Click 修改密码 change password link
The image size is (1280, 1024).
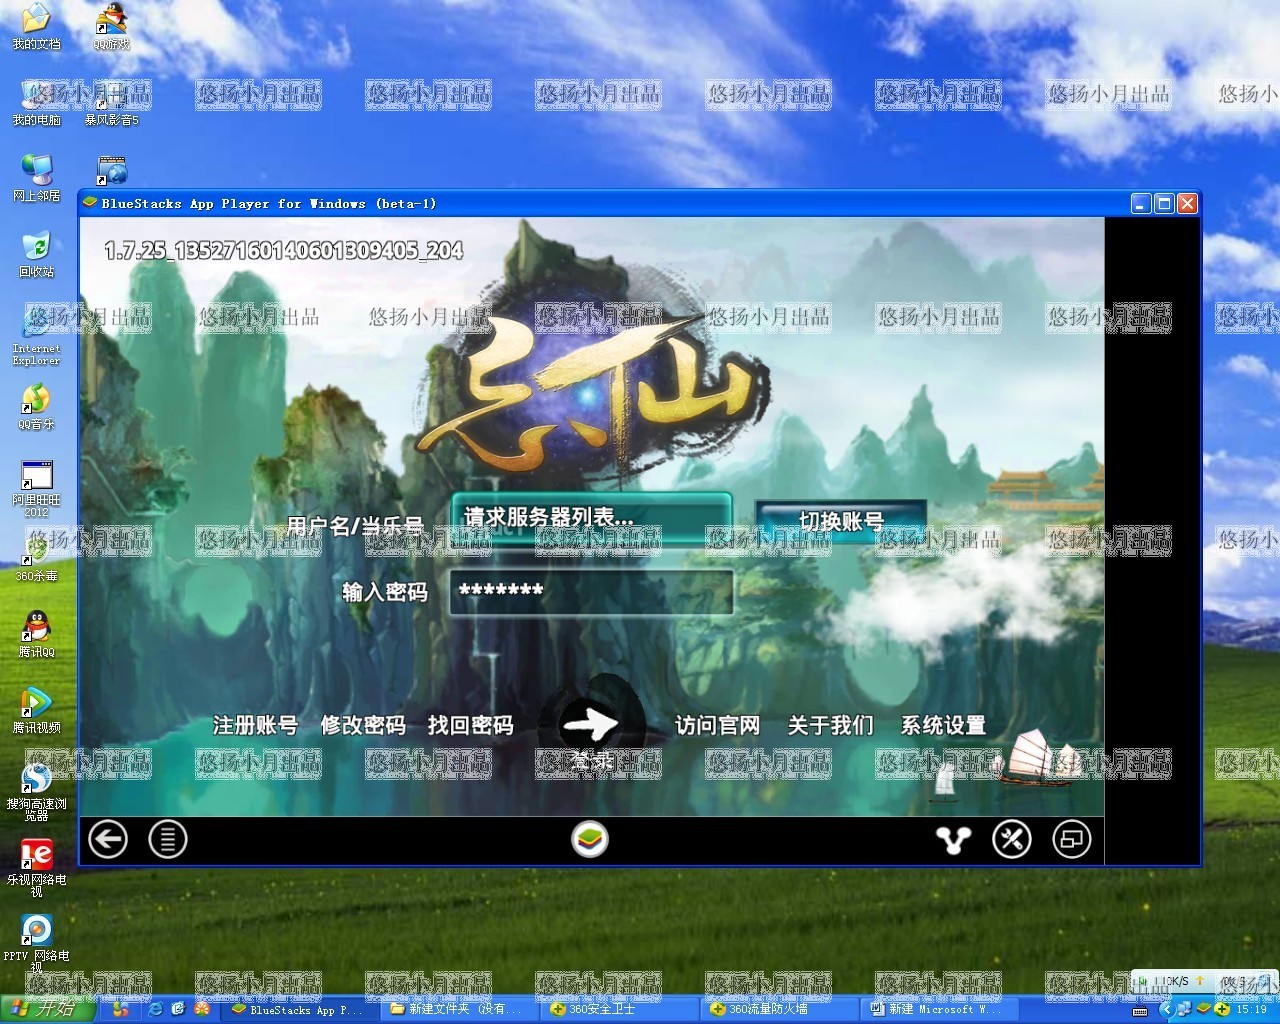coord(363,725)
